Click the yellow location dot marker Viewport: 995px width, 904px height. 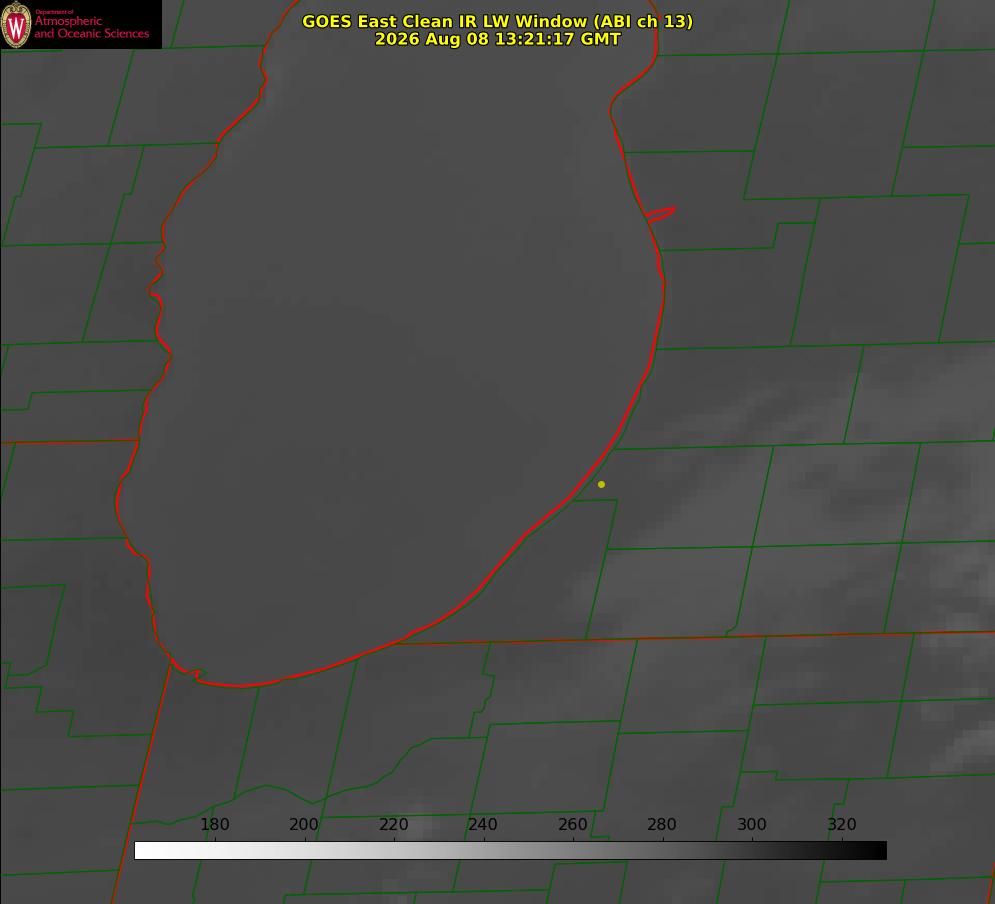click(601, 484)
